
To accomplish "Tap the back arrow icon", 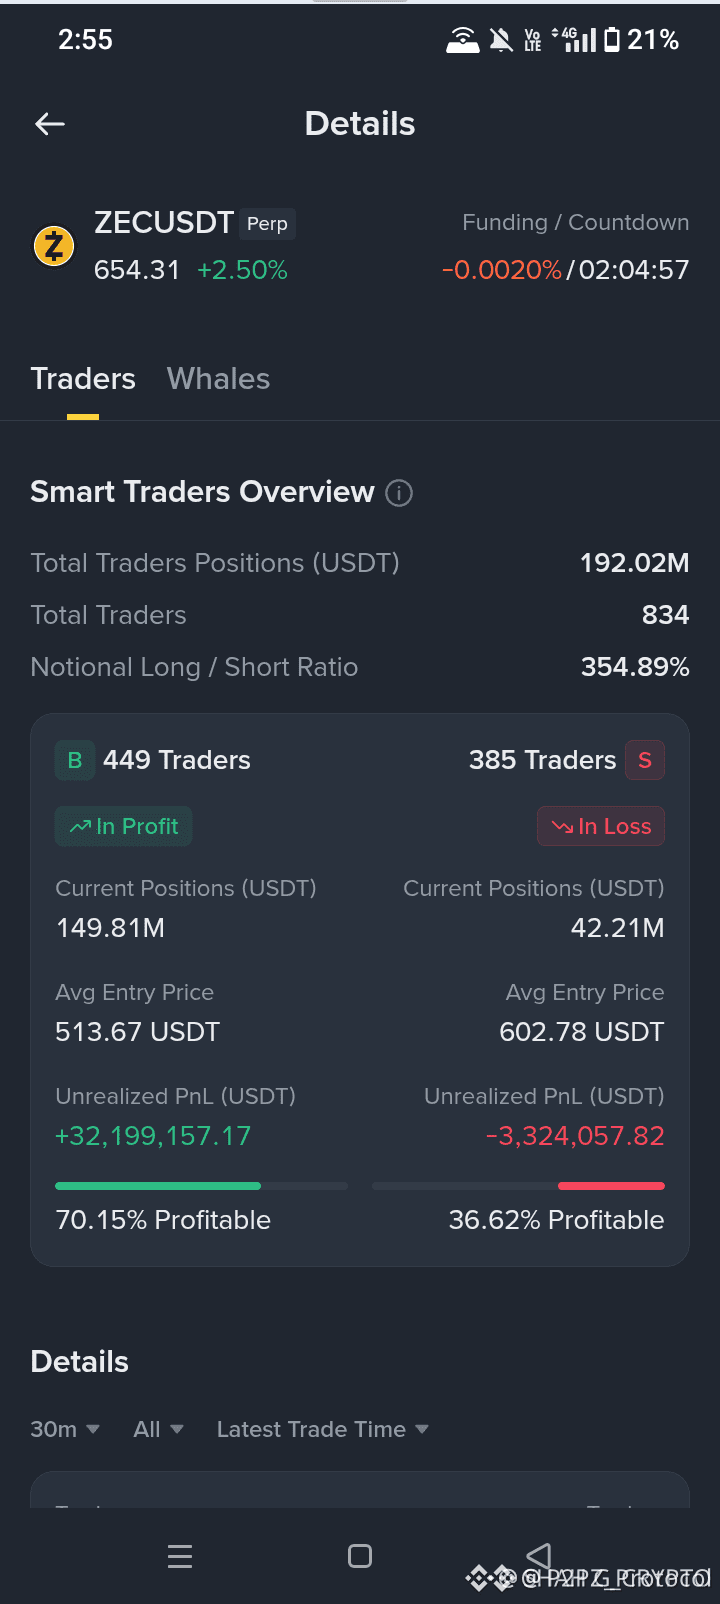I will 50,124.
